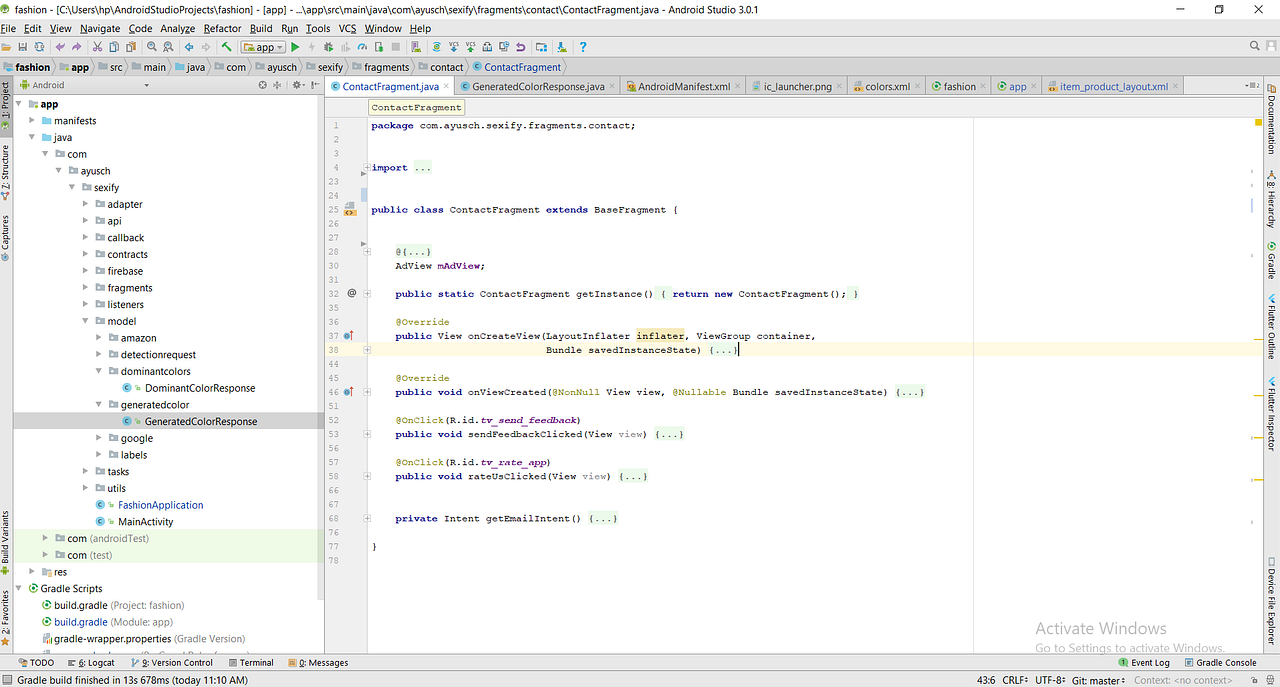Open Search Everywhere magnifier at top right
The width and height of the screenshot is (1280, 687).
1254,46
